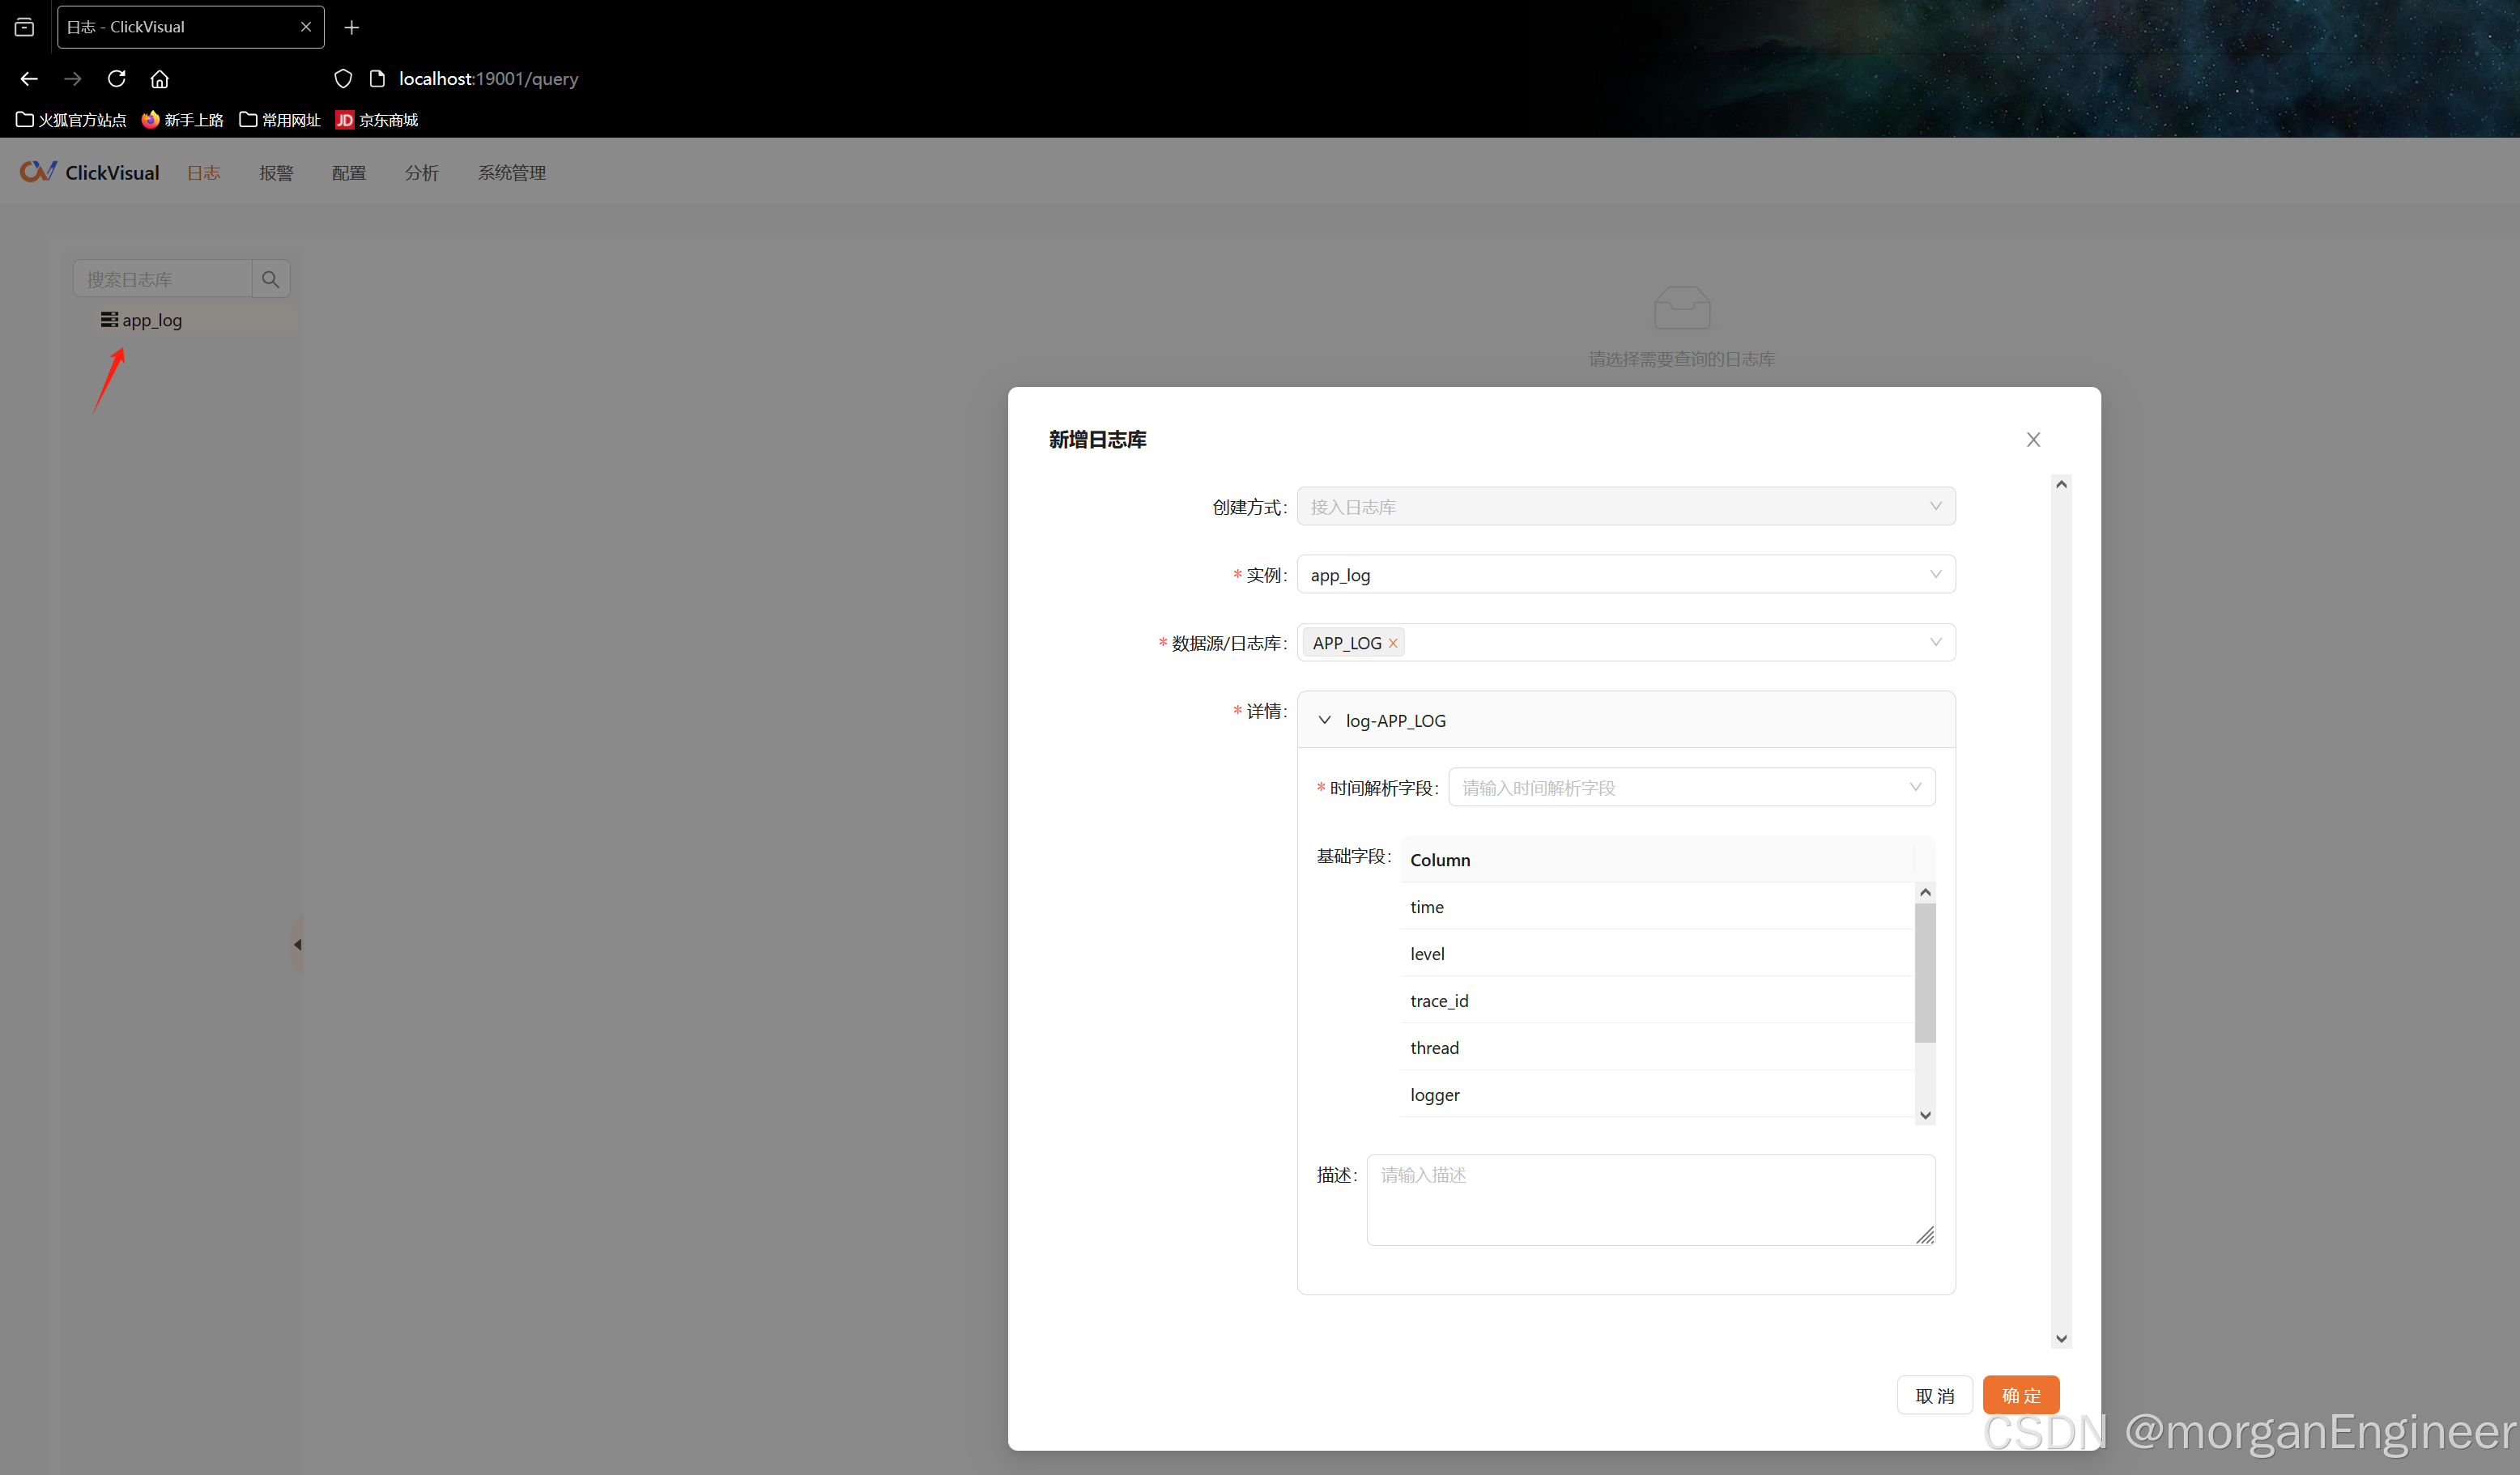
Task: Click the 确定 confirm button
Action: pyautogui.click(x=2021, y=1395)
